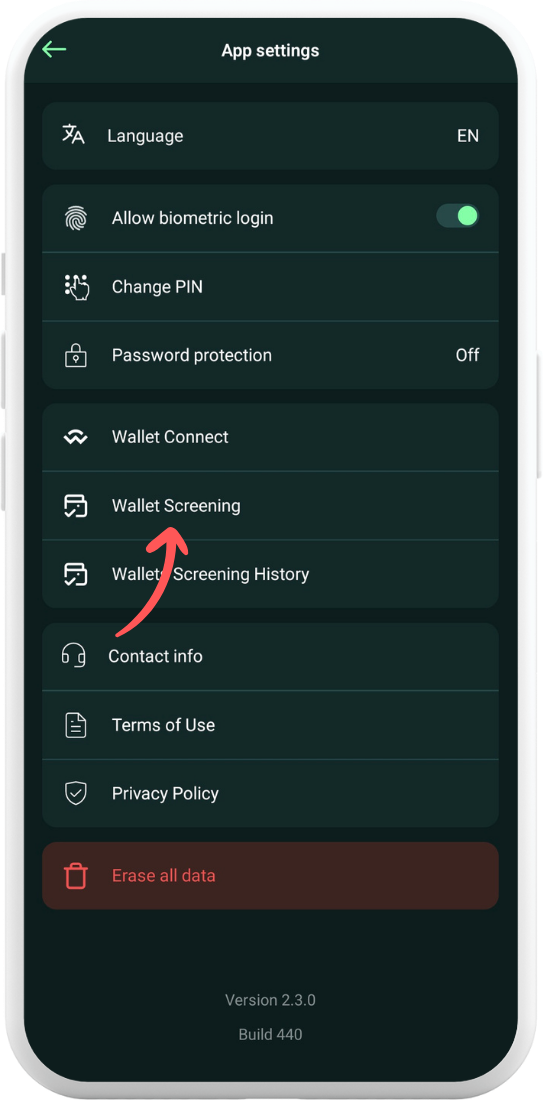Click the Terms of Use document icon
Image resolution: width=543 pixels, height=1100 pixels.
point(76,725)
